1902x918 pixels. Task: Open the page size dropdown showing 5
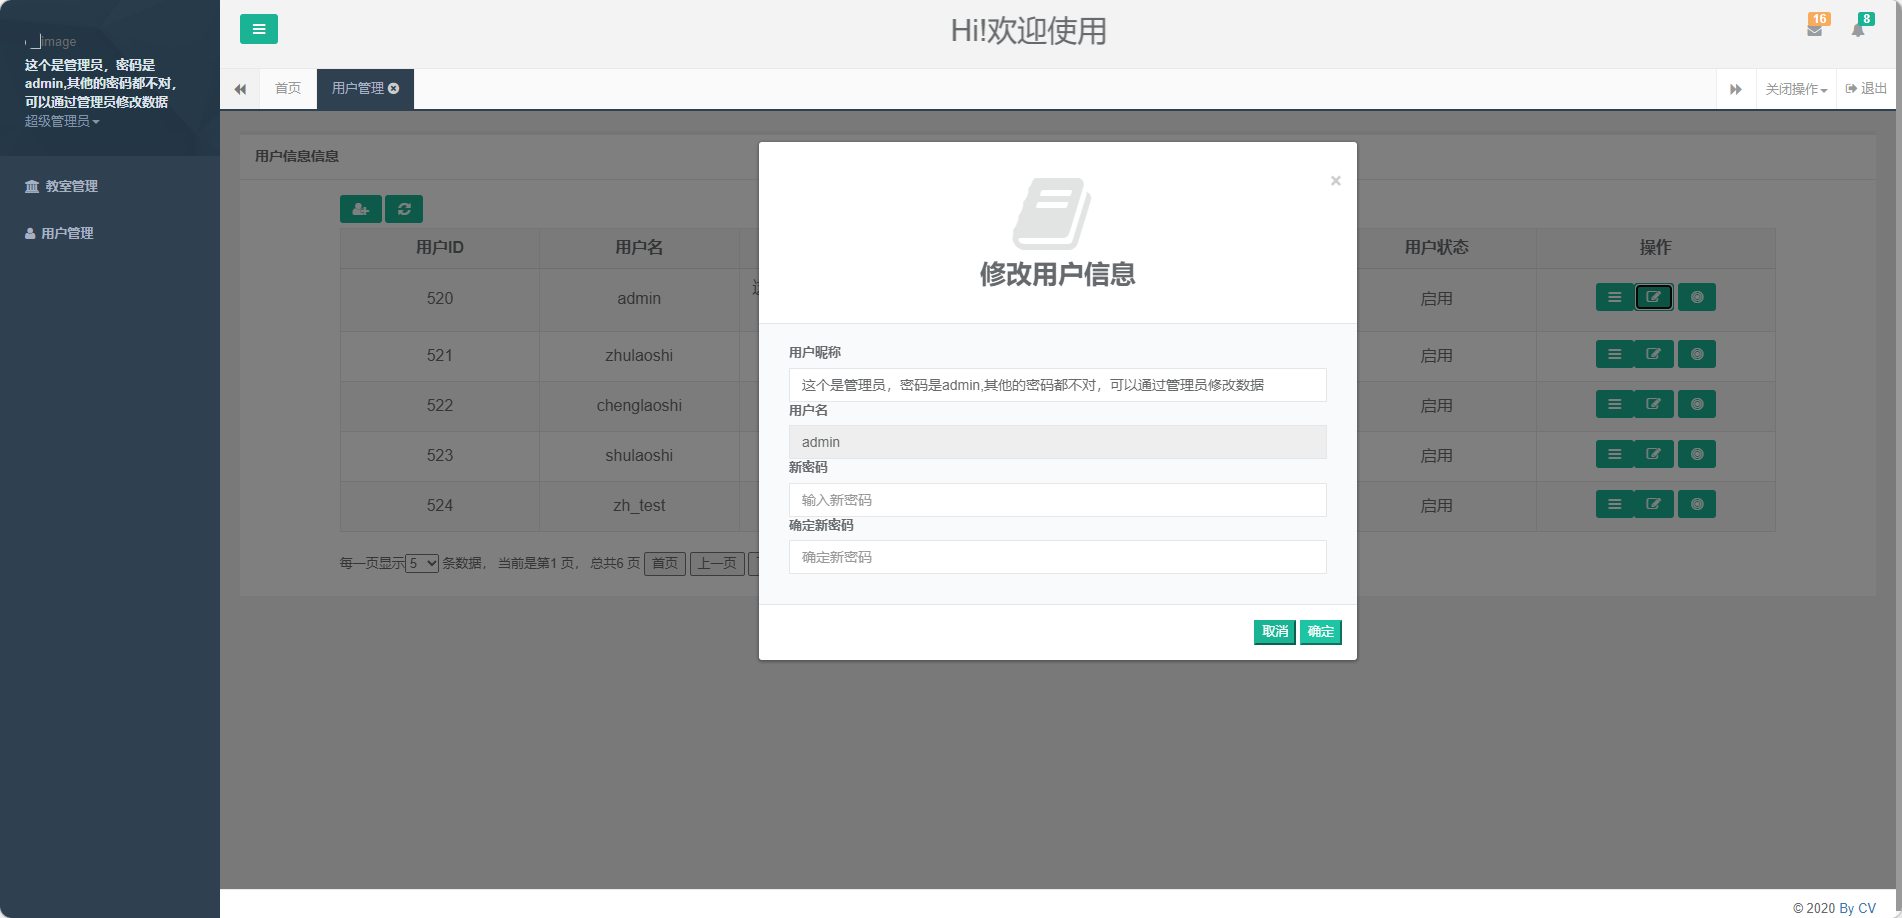[420, 563]
